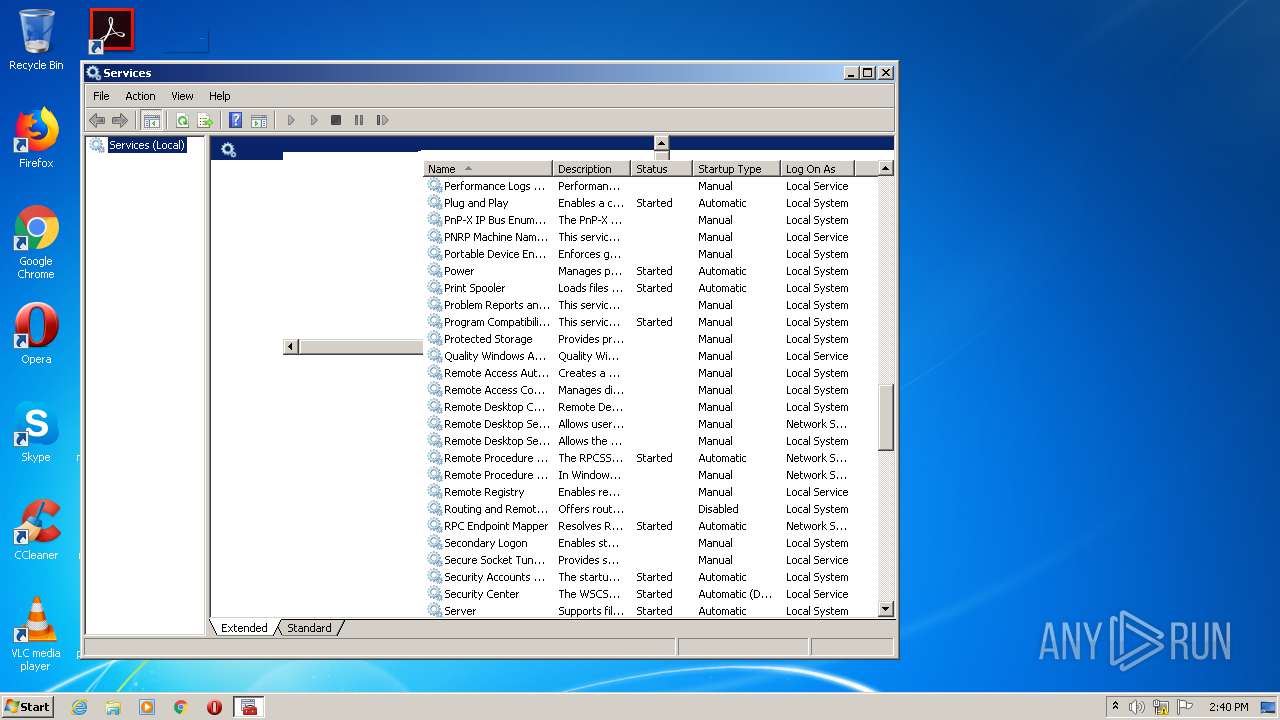Open Opera from the taskbar

(214, 707)
